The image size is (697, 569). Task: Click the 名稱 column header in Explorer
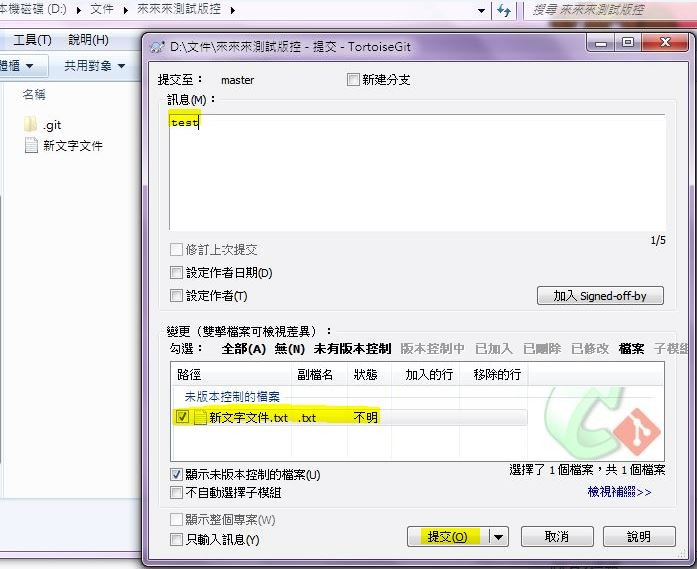[x=34, y=94]
